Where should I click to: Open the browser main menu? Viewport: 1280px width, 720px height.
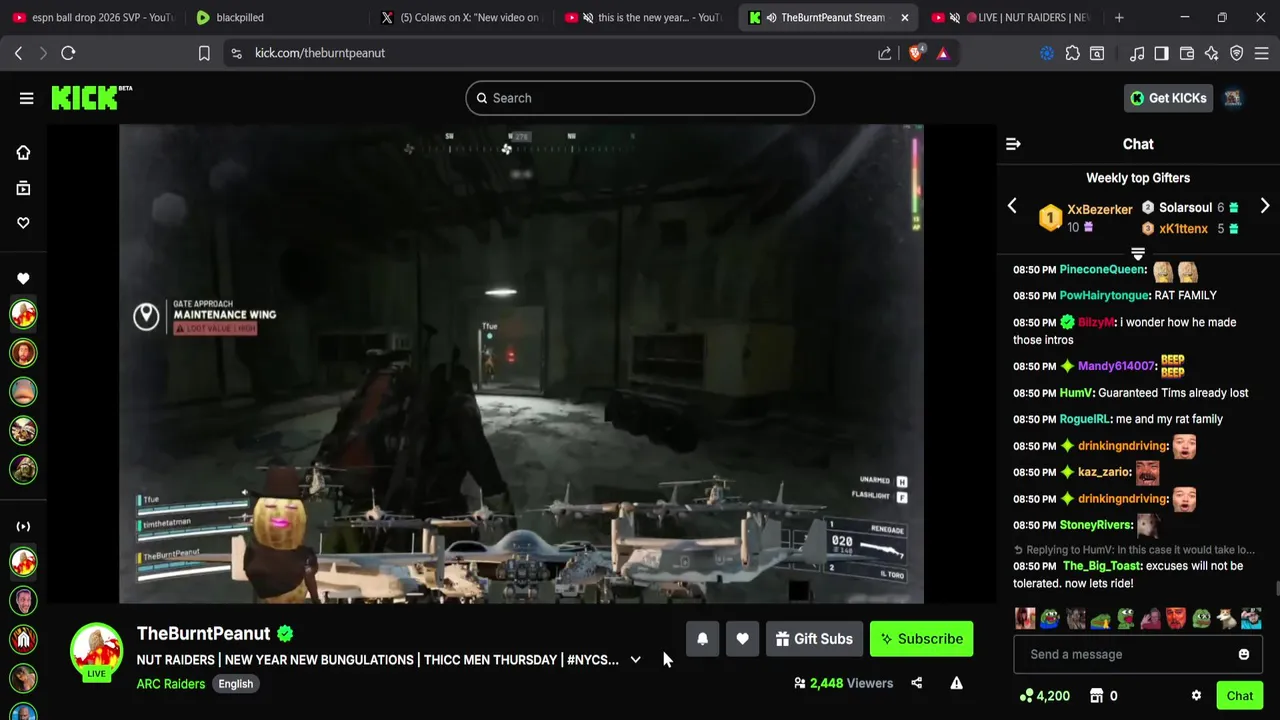click(1261, 53)
